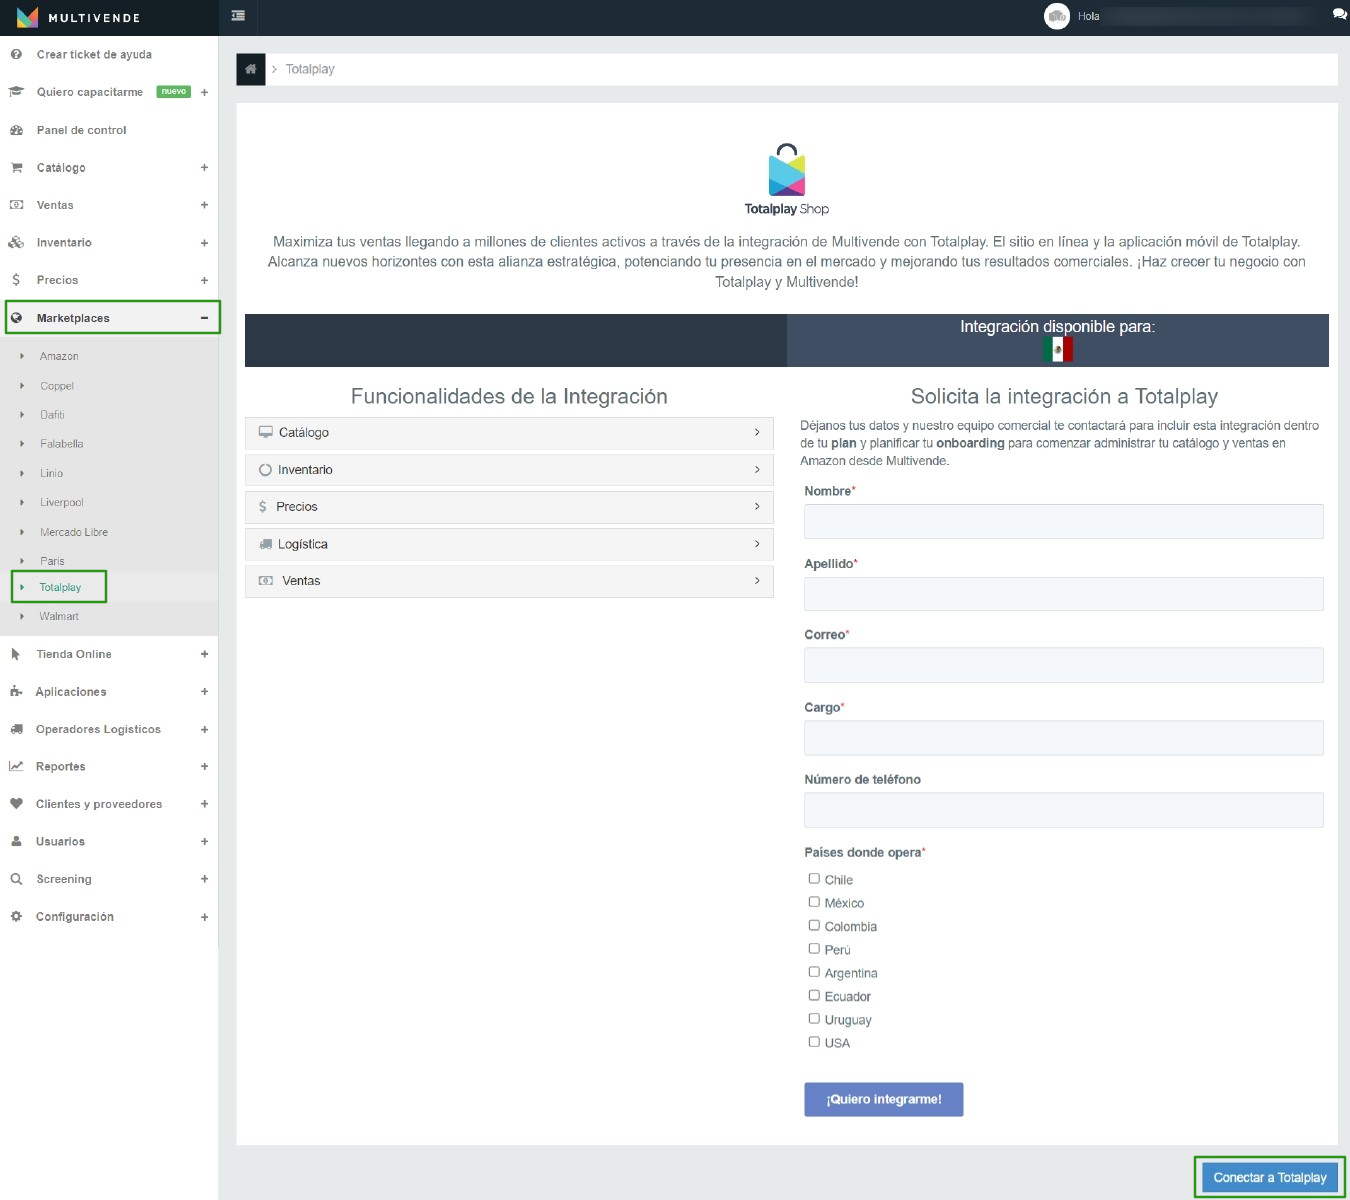Check the USA country checkbox
Image resolution: width=1350 pixels, height=1200 pixels.
[x=814, y=1042]
